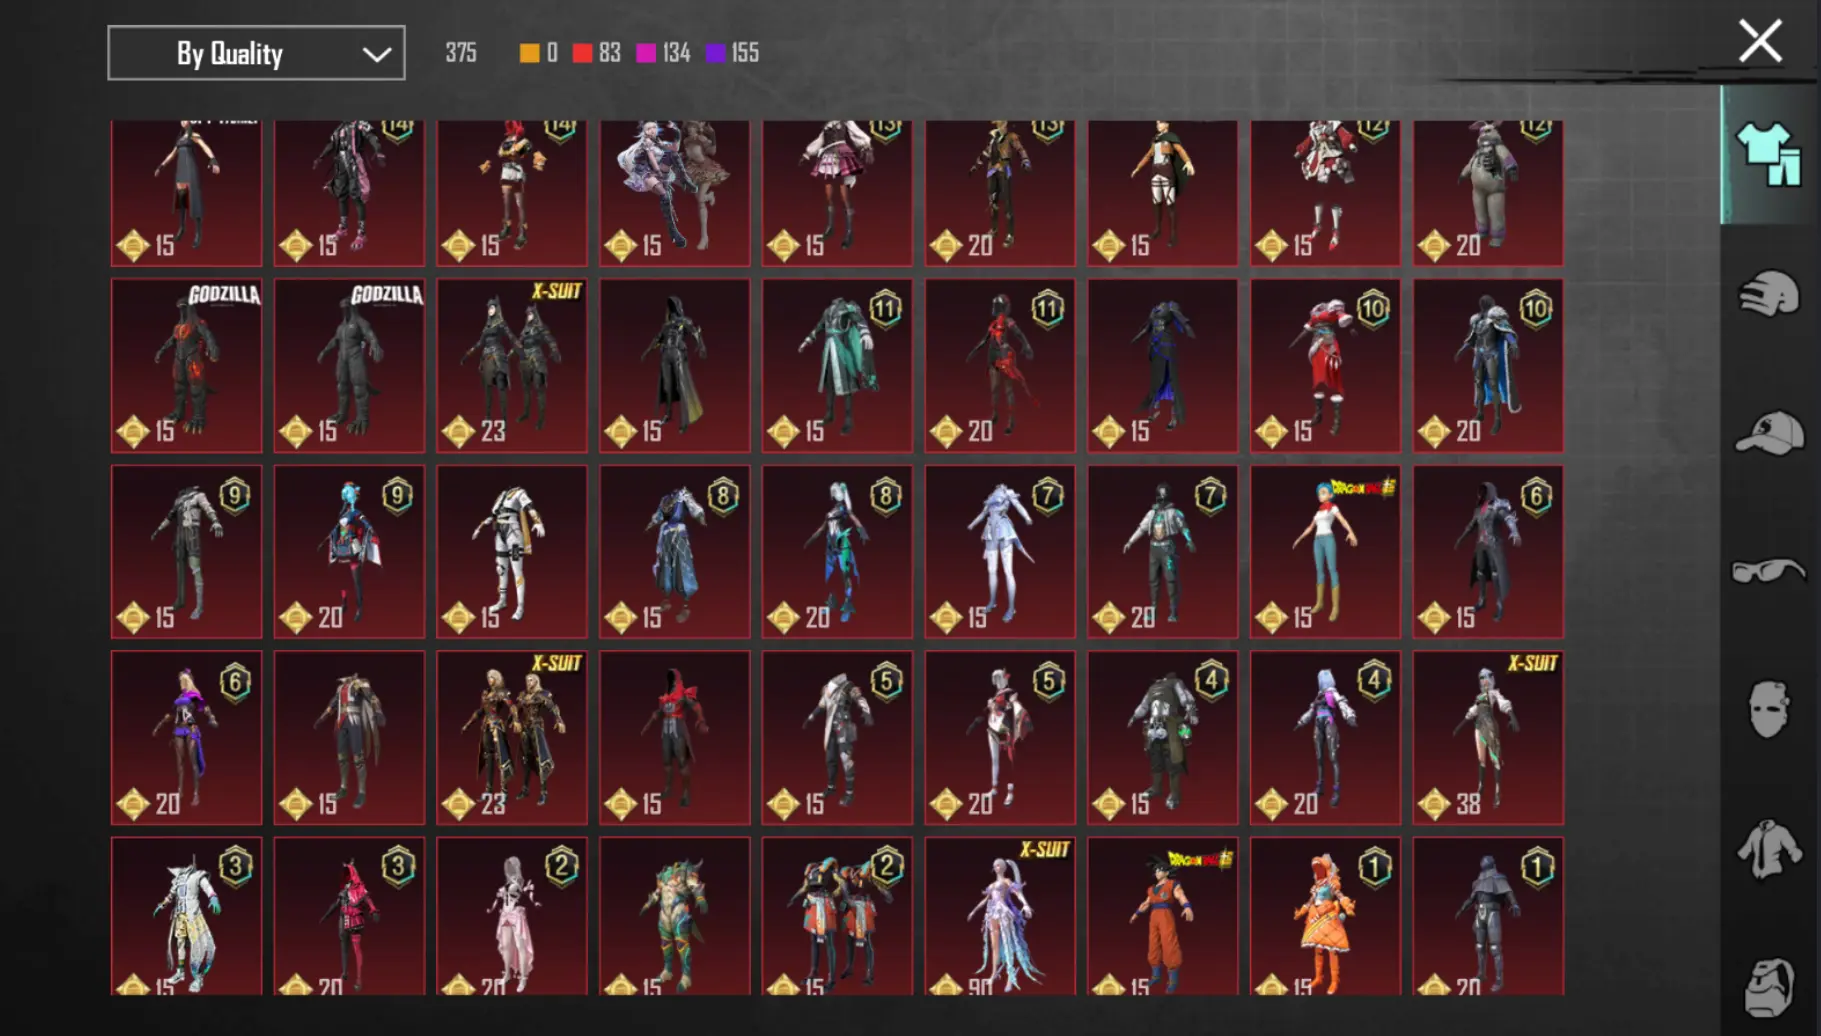Click the purple quality swatch showing 155
This screenshot has width=1821, height=1036.
(715, 53)
